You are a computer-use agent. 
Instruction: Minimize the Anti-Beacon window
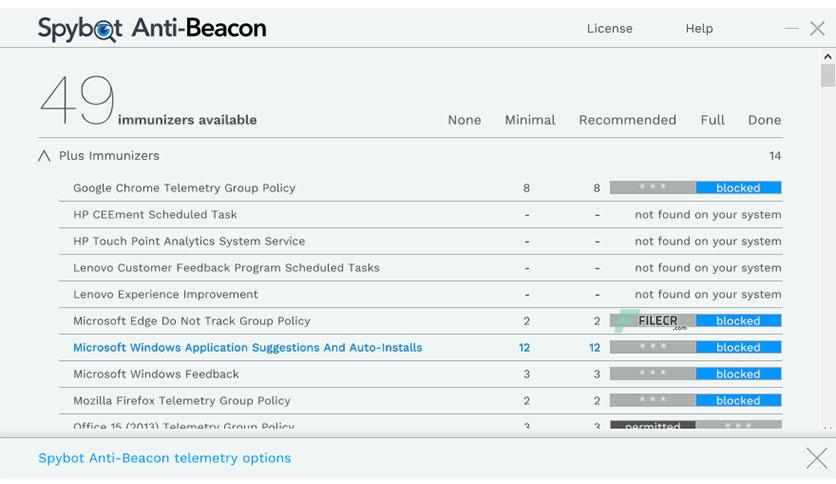point(792,28)
